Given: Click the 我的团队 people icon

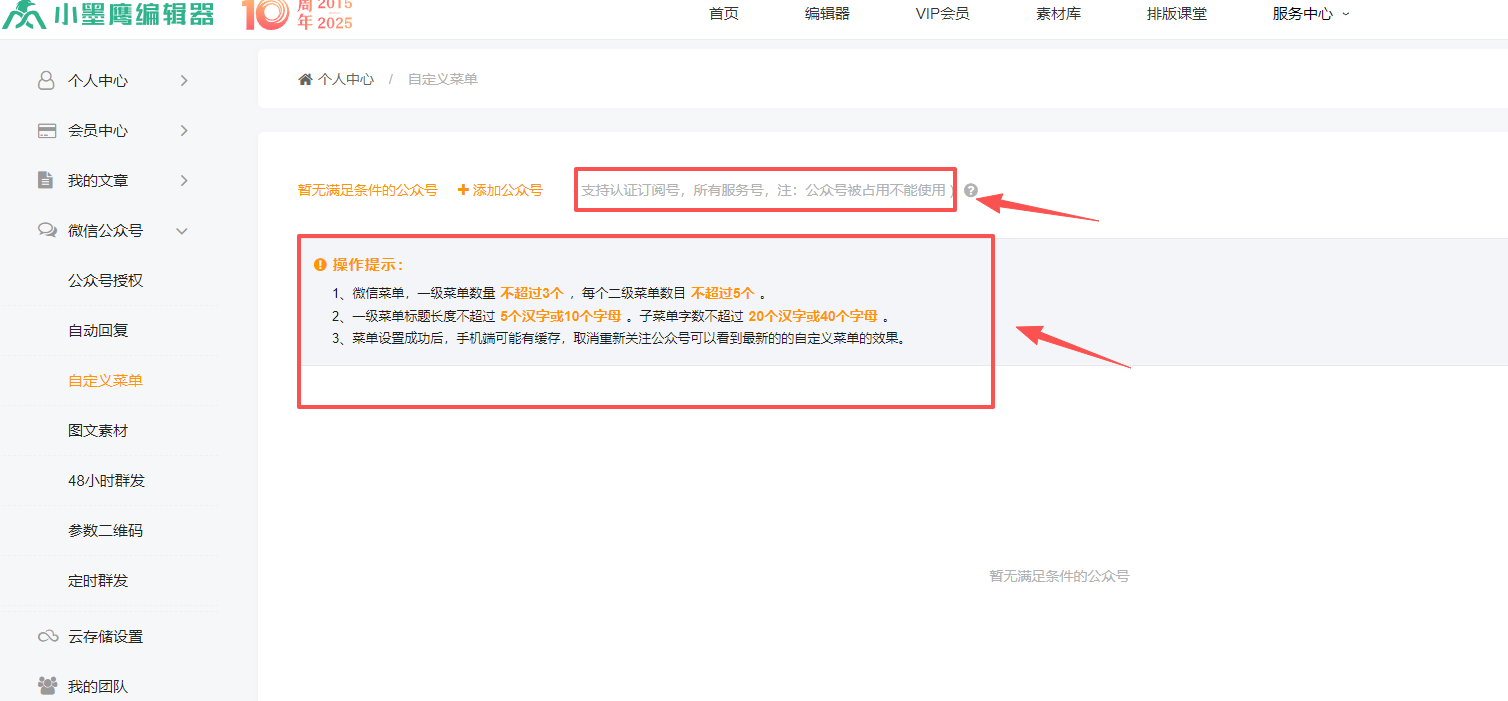Looking at the screenshot, I should click(47, 686).
